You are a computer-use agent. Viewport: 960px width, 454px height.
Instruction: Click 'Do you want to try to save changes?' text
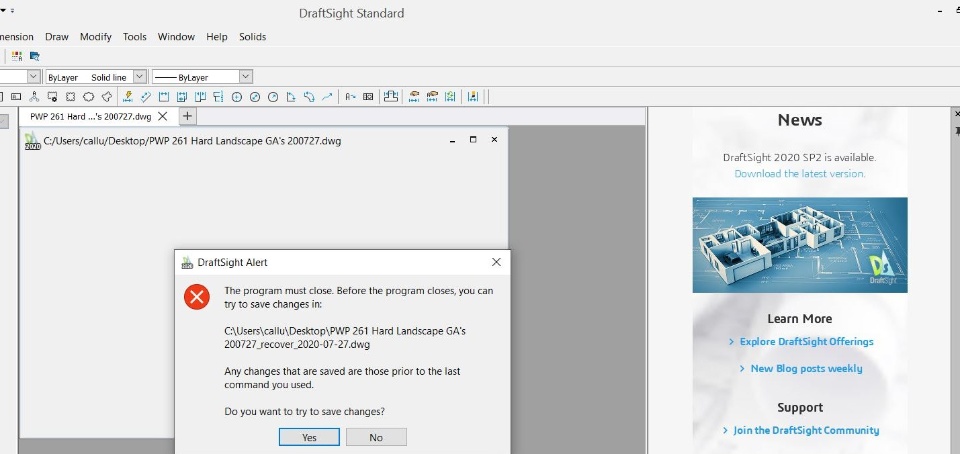click(304, 412)
